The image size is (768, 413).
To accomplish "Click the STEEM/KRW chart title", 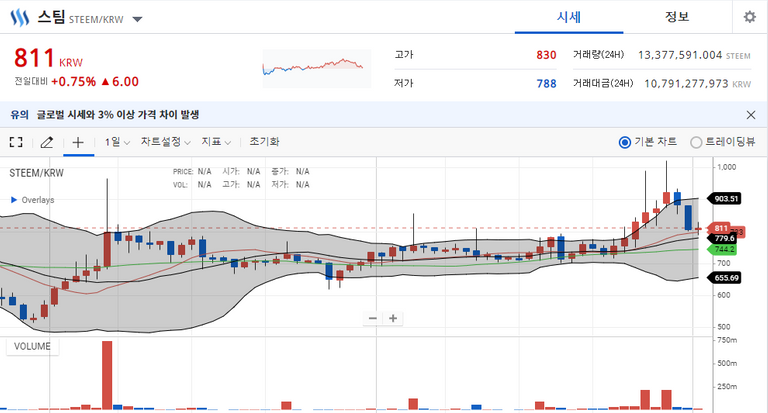I will point(36,173).
